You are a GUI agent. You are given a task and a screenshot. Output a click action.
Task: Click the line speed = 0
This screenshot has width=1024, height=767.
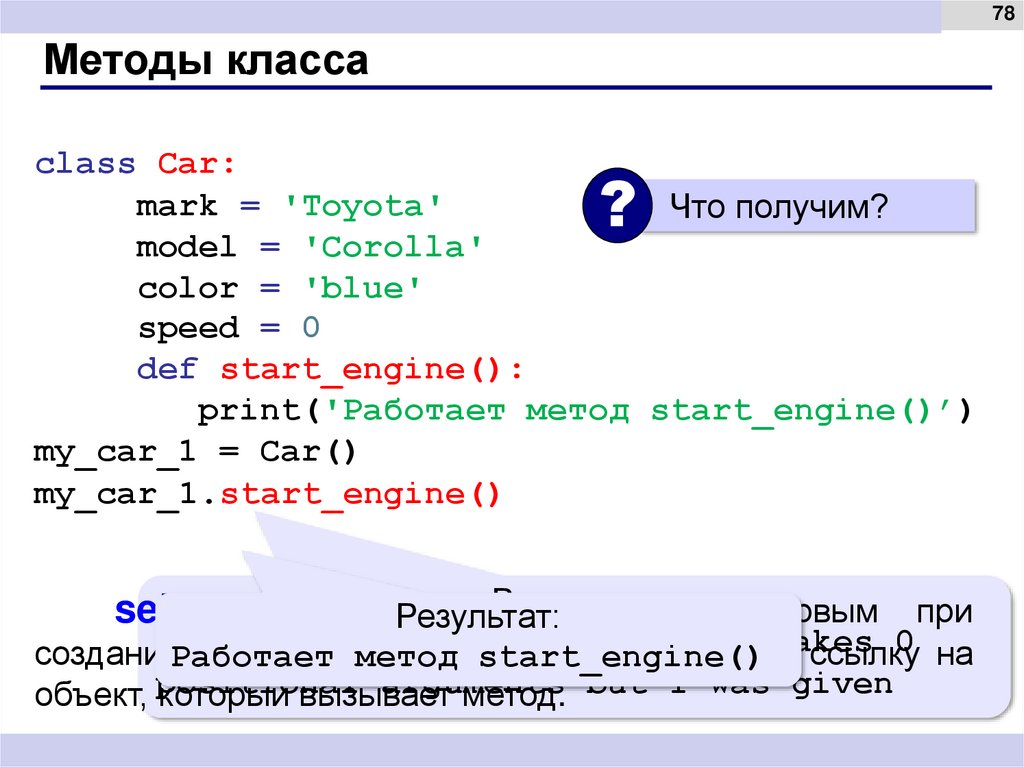pyautogui.click(x=229, y=328)
